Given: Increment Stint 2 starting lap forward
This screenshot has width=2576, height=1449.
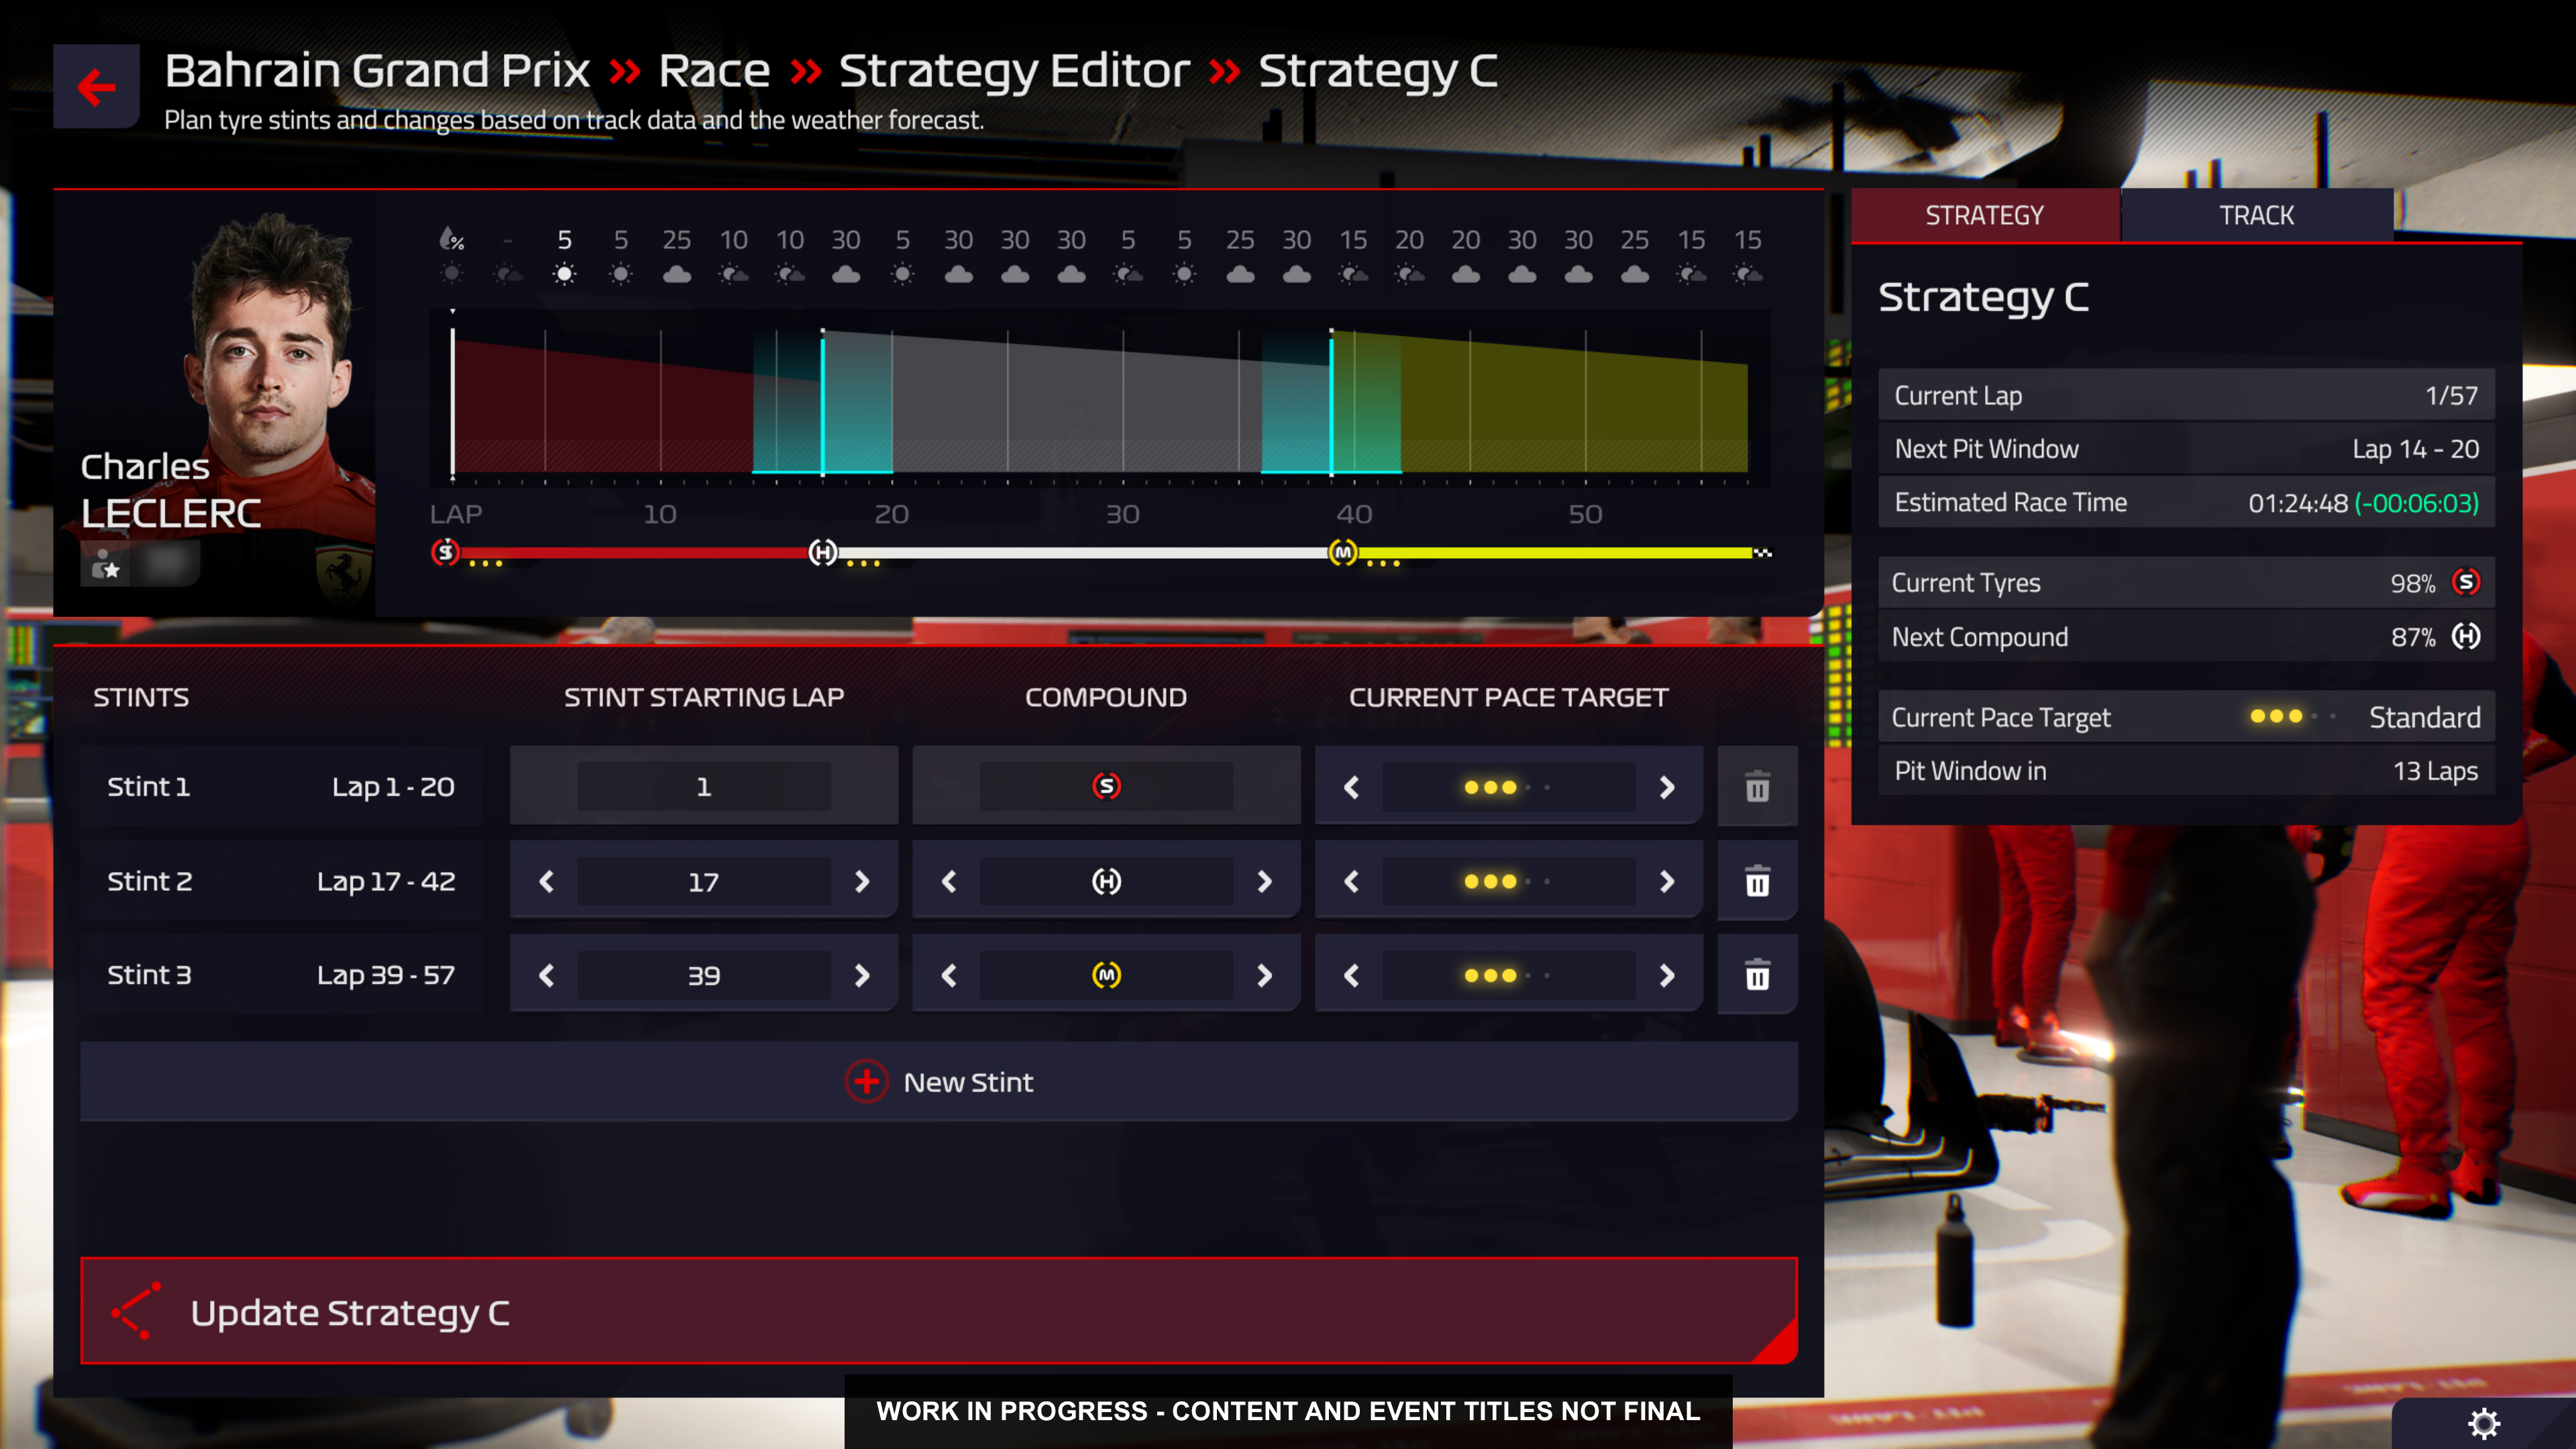Looking at the screenshot, I should click(861, 879).
